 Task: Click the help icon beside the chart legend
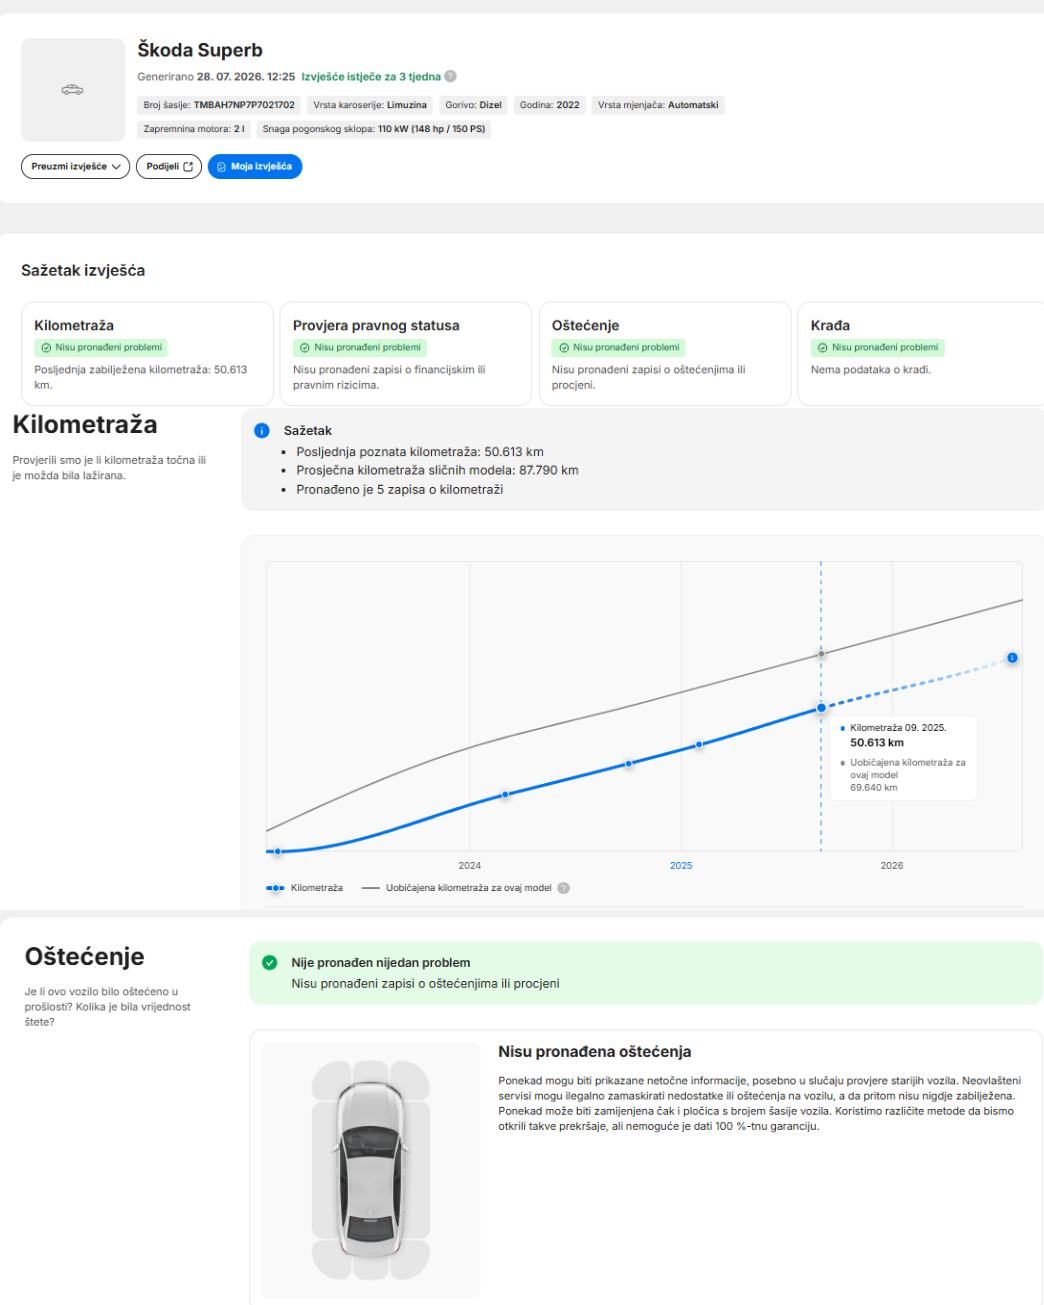(564, 888)
